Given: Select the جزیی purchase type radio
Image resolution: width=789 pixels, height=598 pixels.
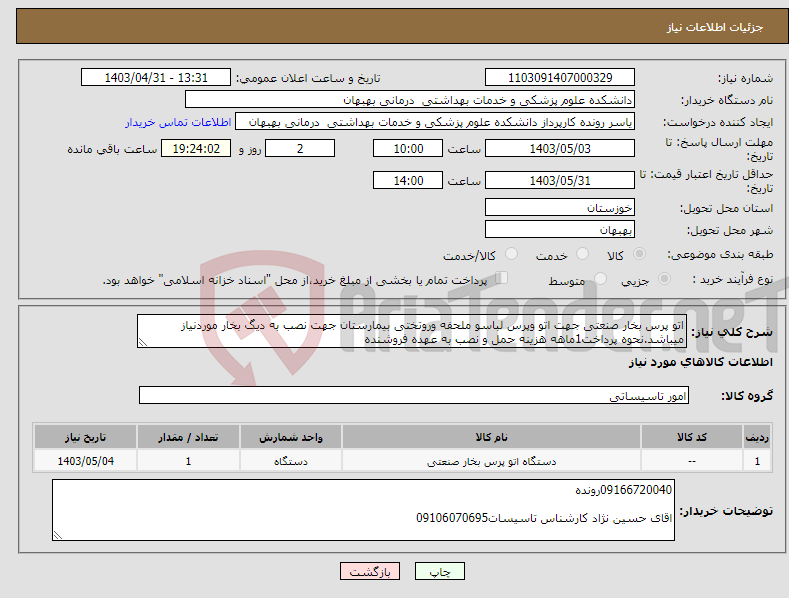Looking at the screenshot, I should point(664,278).
